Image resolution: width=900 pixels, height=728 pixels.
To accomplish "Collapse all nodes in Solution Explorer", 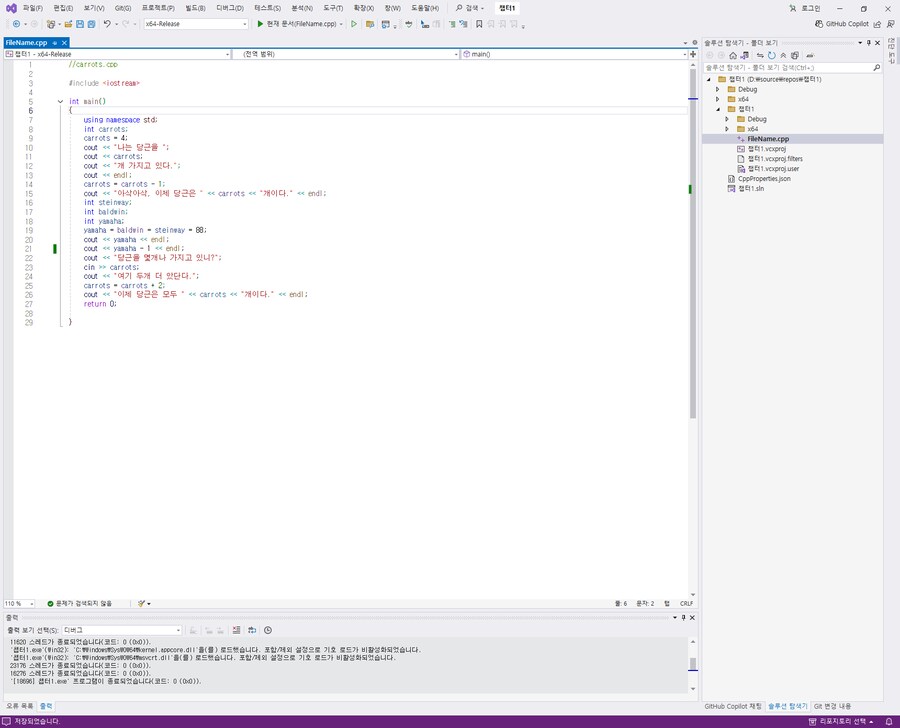I will click(x=783, y=56).
